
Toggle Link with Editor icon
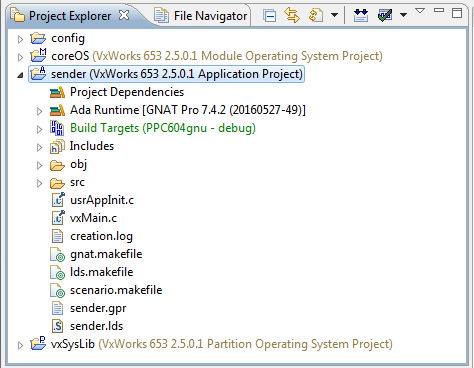pos(292,15)
